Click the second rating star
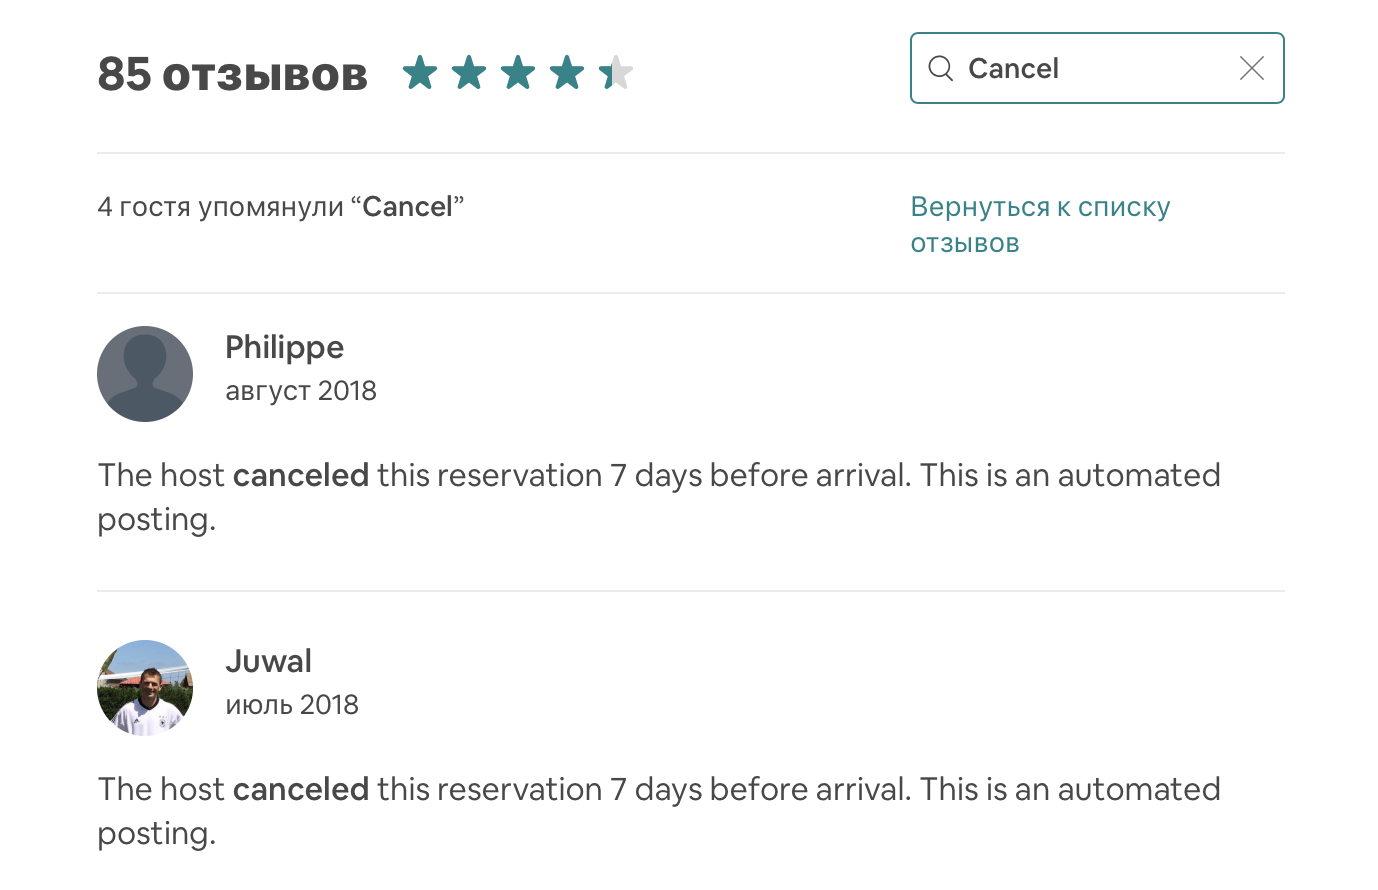Screen dimensions: 1378x890 click(469, 73)
